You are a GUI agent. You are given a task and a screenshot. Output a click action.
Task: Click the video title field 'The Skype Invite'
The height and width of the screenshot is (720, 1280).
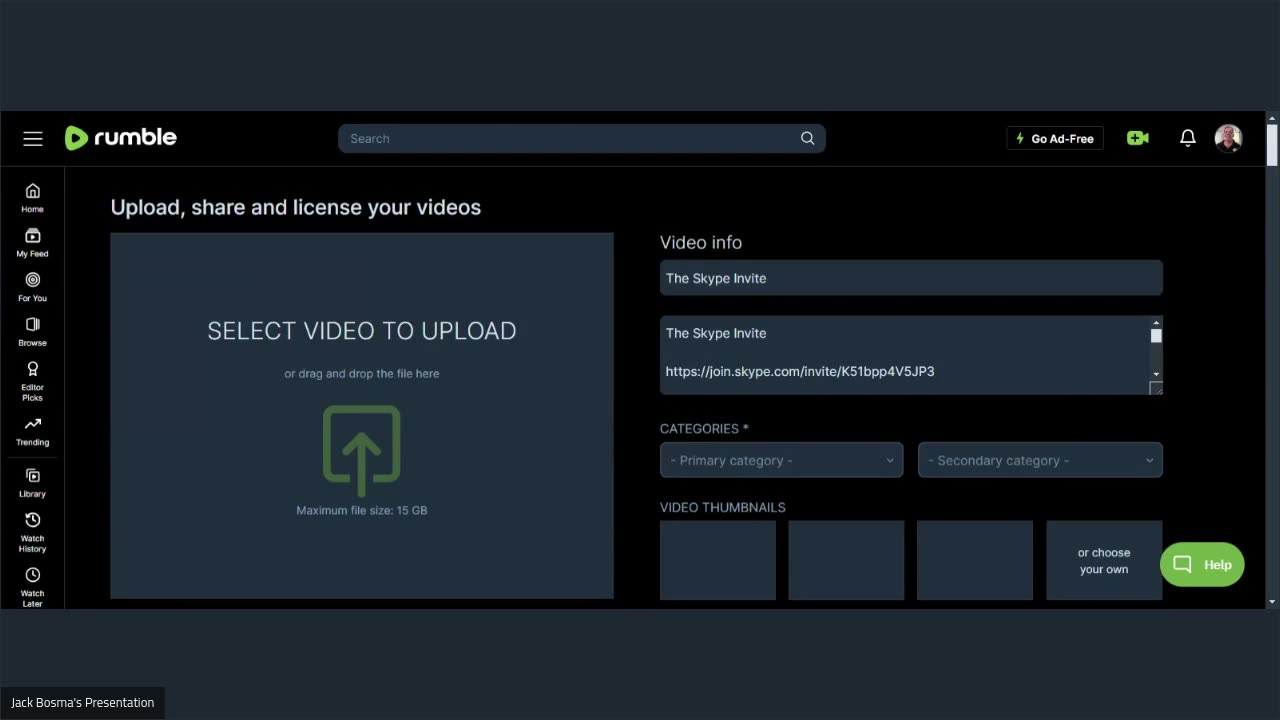(911, 278)
